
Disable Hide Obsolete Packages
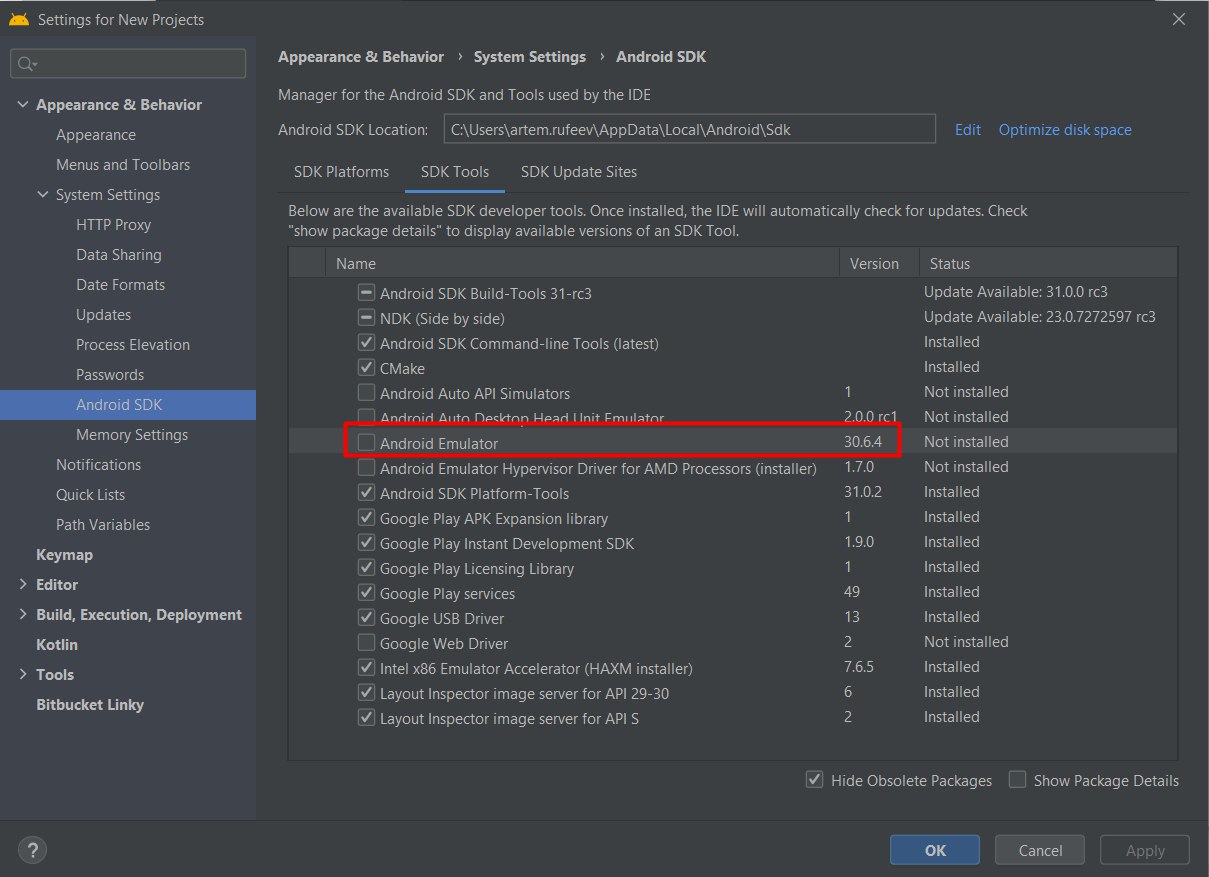pos(815,780)
